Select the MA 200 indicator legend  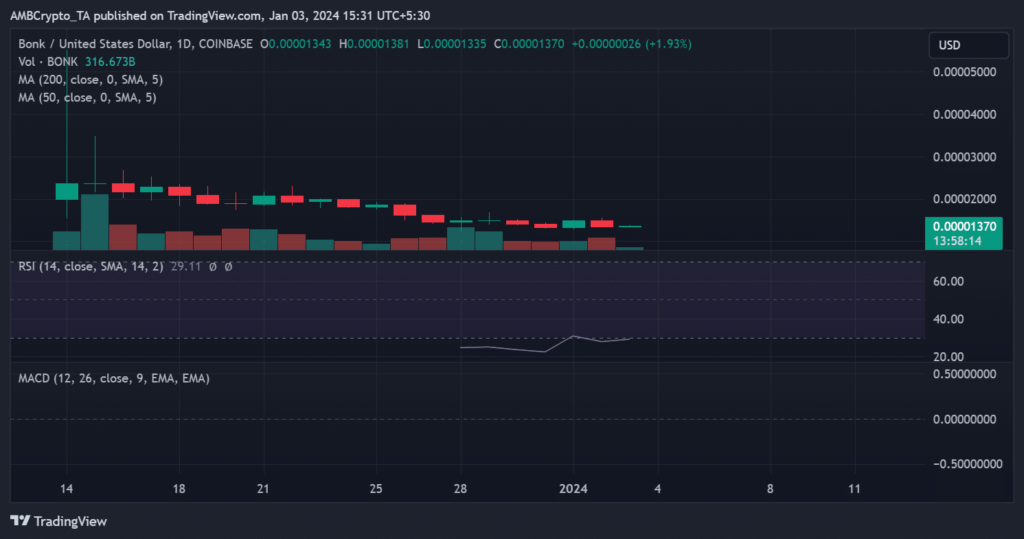click(87, 80)
